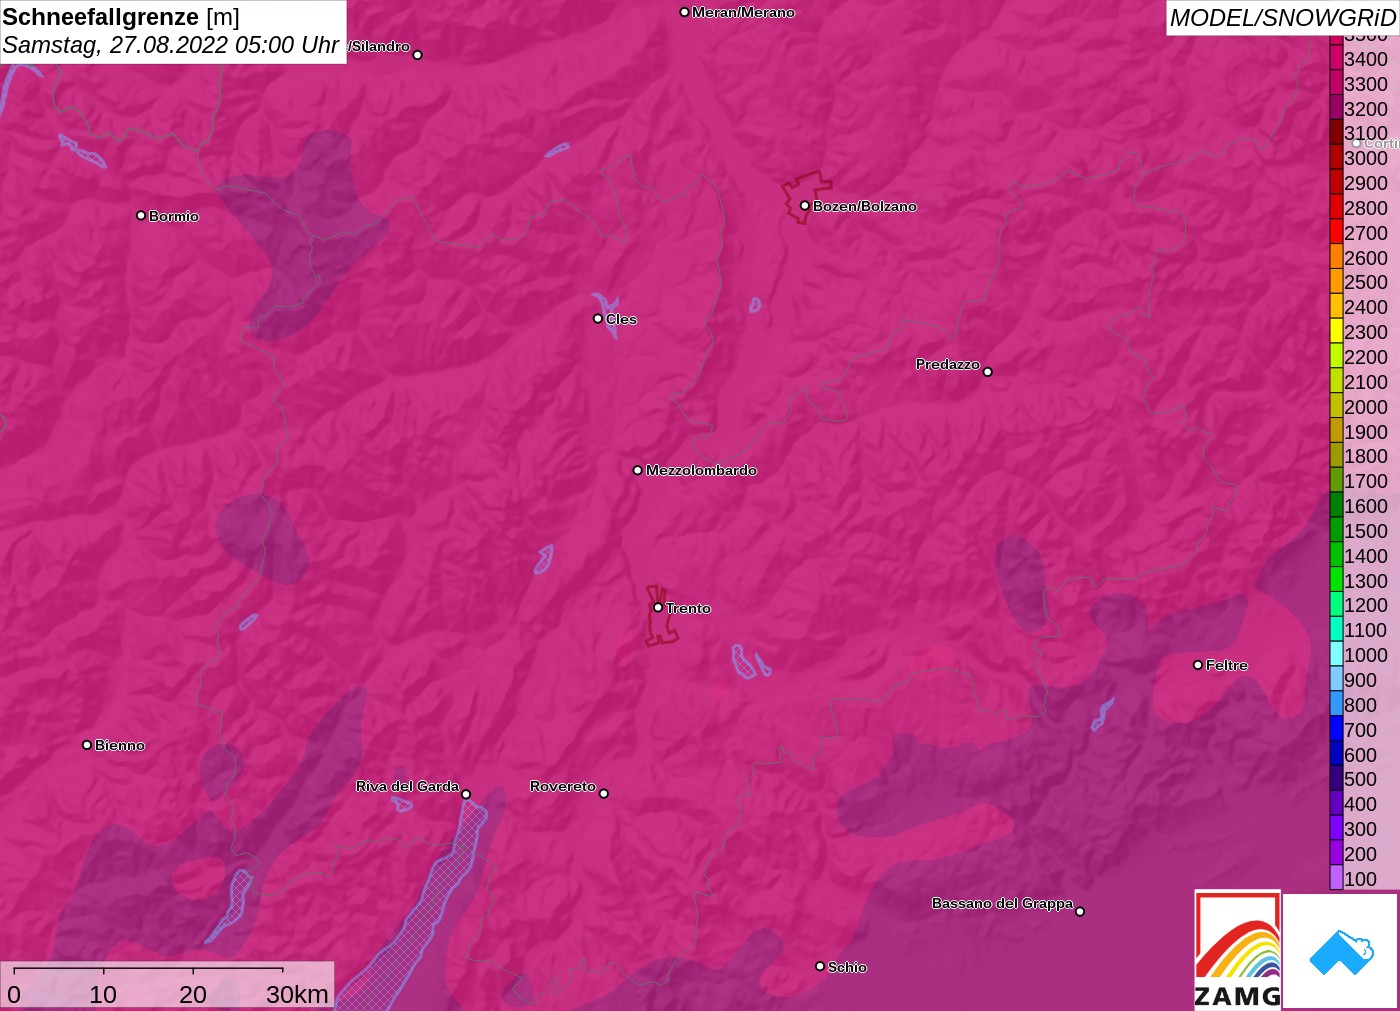Image resolution: width=1400 pixels, height=1011 pixels.
Task: Click the 1000 cyan legend swatch
Action: pos(1336,654)
